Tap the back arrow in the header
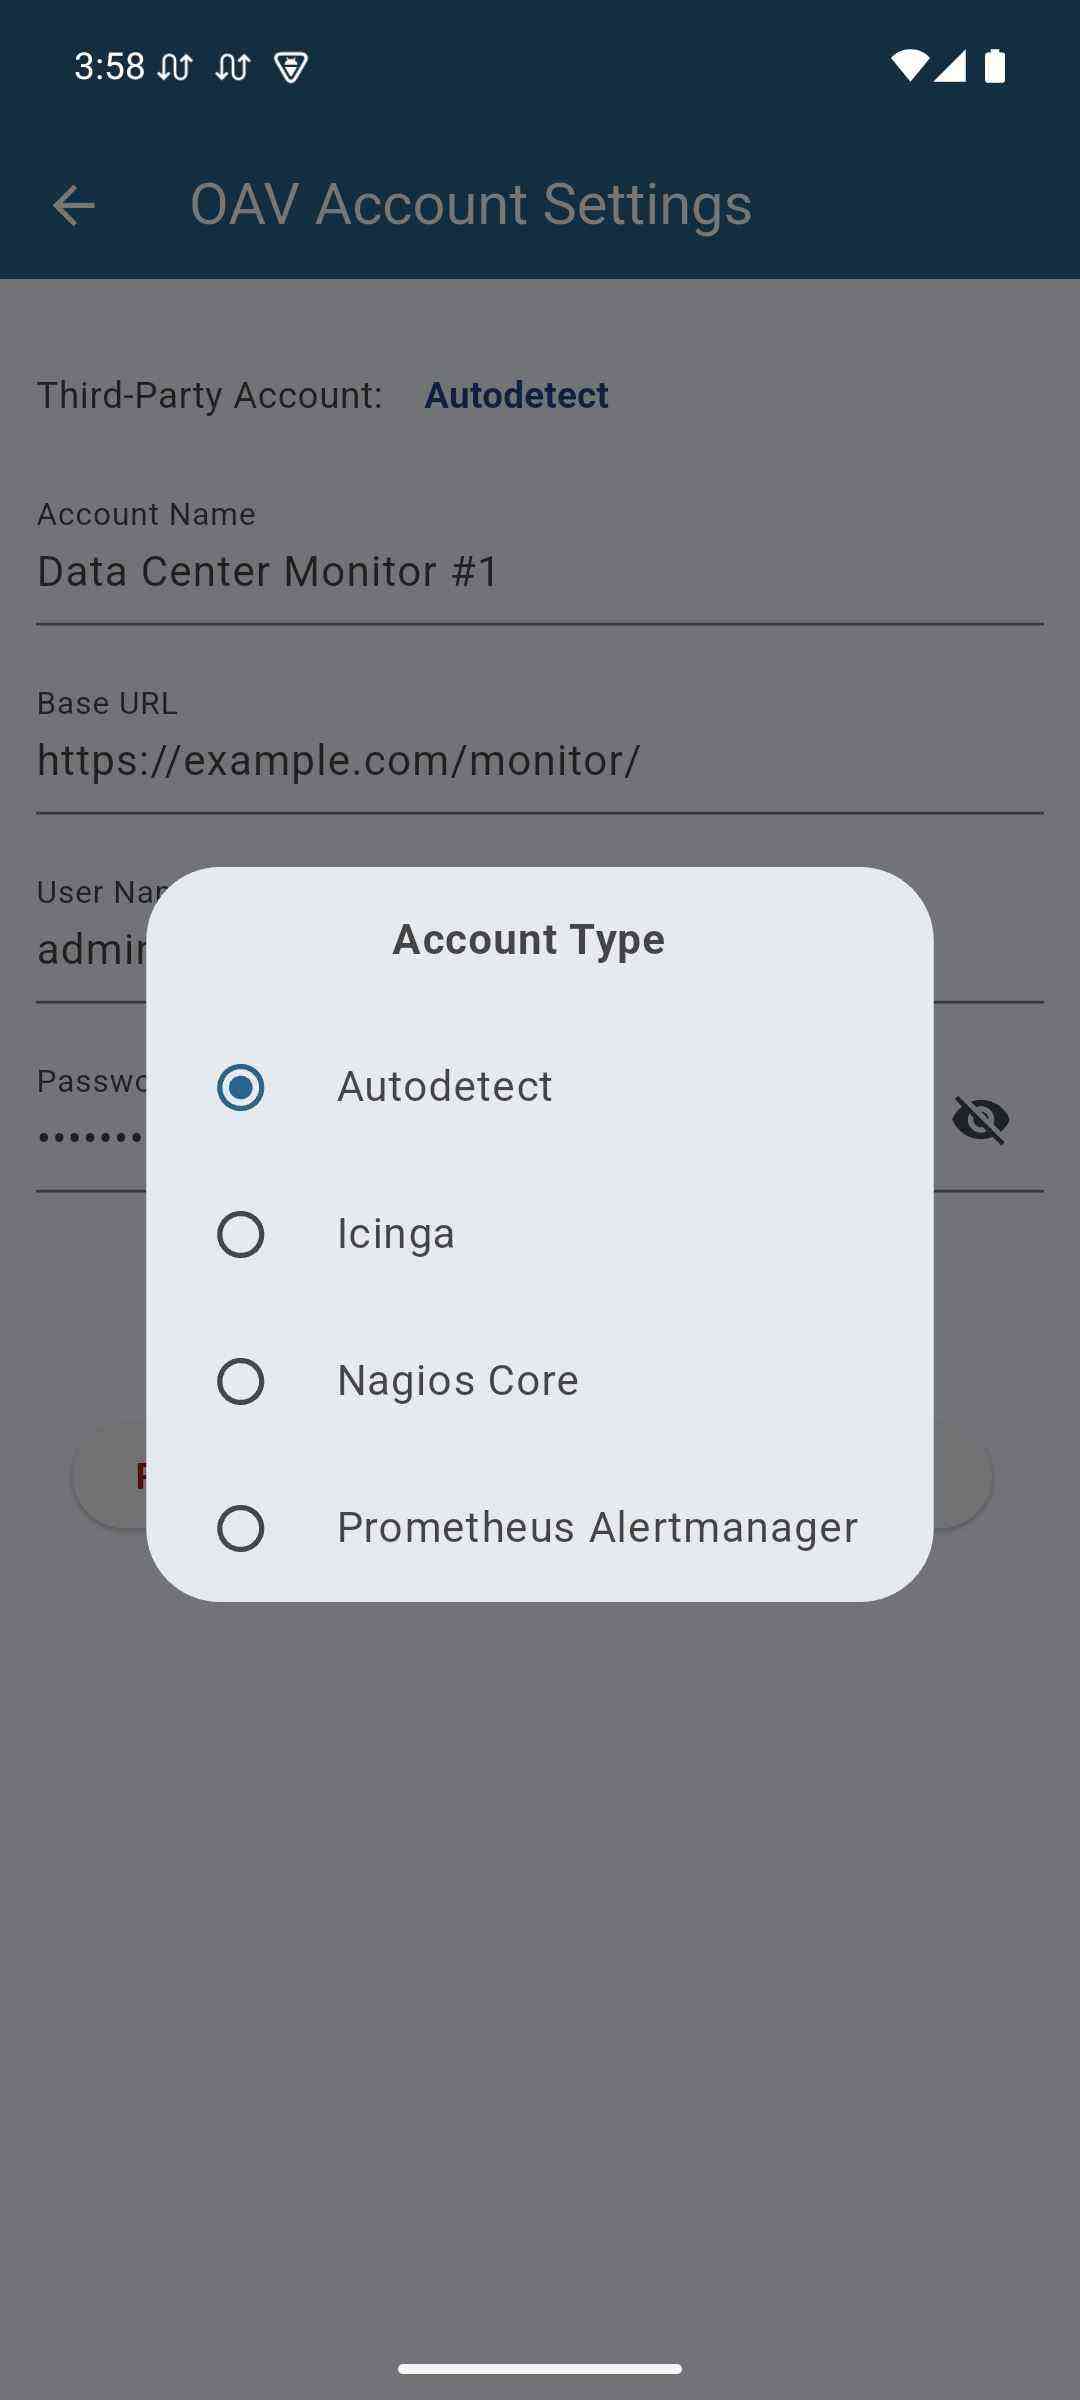Viewport: 1080px width, 2400px height. click(x=73, y=206)
